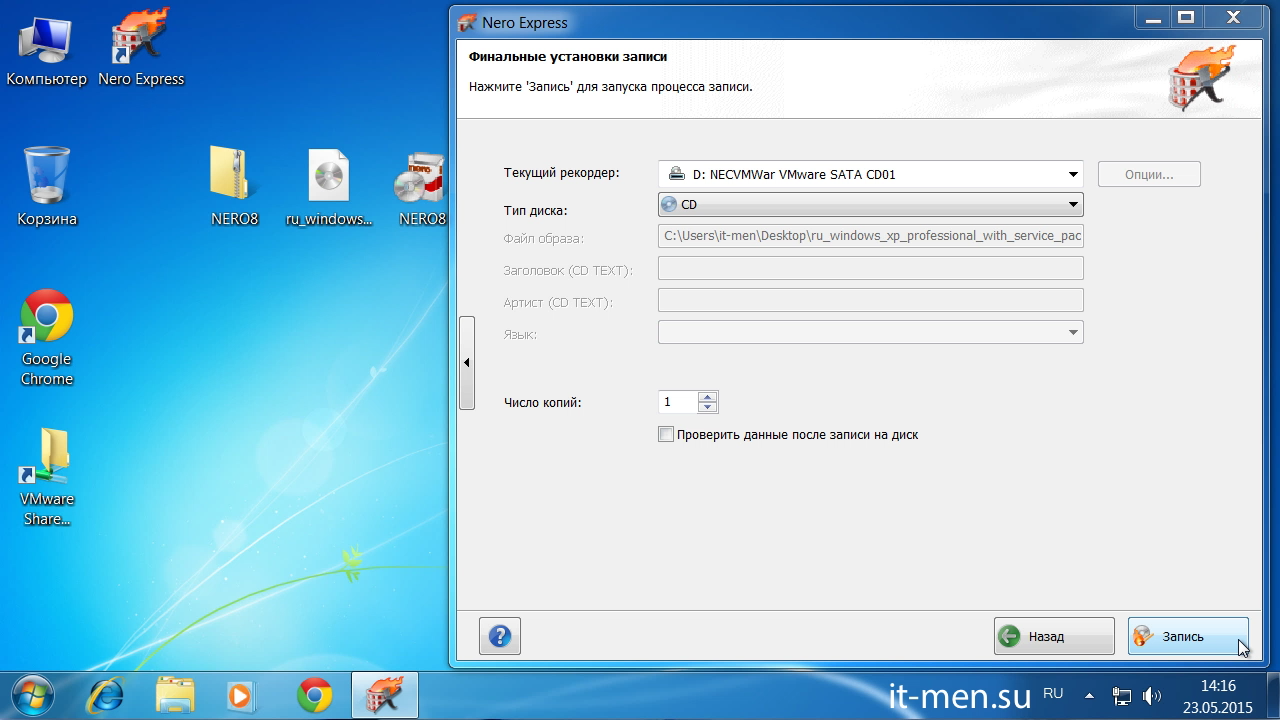Collapse the side panel arrow handle

pyautogui.click(x=467, y=363)
